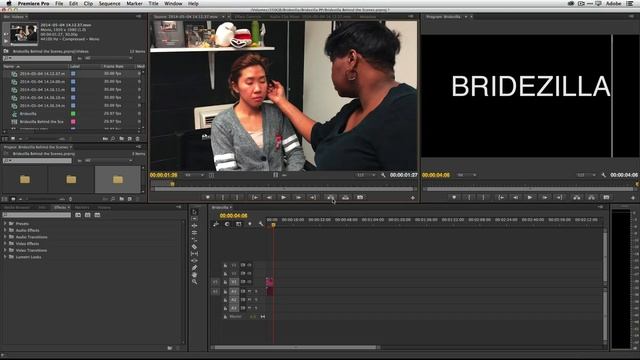640x360 pixels.
Task: Open the Title menu
Action: pos(153,3)
